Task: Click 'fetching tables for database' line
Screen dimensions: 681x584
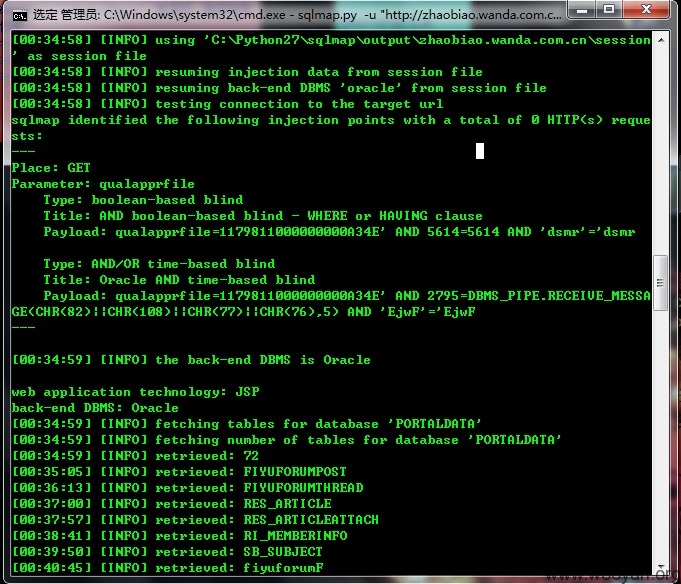Action: coord(246,424)
